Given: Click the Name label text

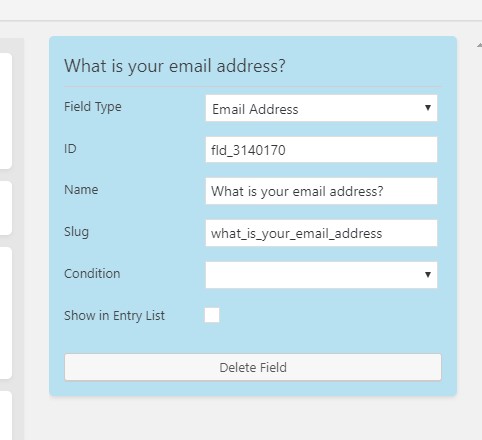Looking at the screenshot, I should coord(81,190).
